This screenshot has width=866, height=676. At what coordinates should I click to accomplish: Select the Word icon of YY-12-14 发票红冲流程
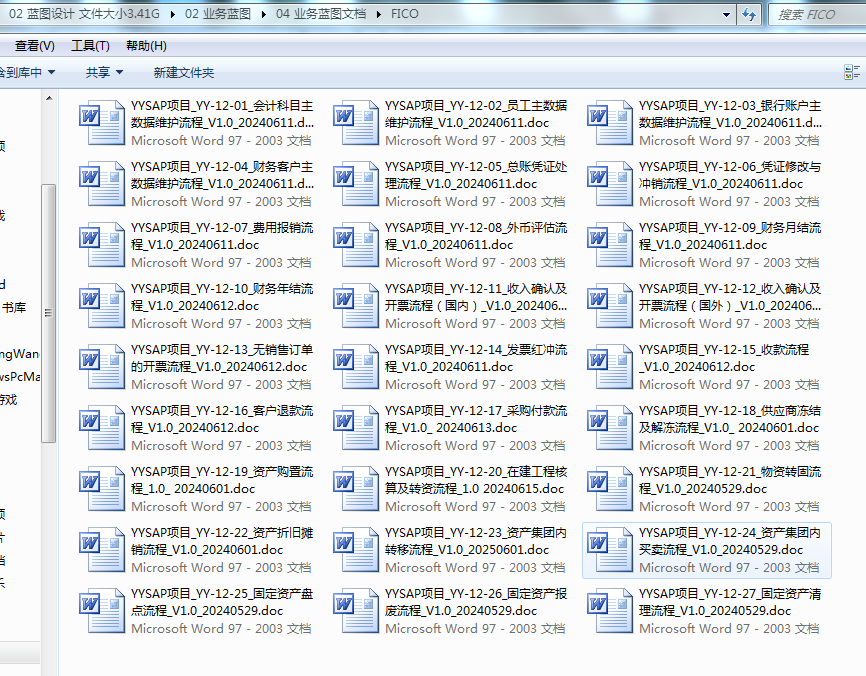tap(356, 368)
